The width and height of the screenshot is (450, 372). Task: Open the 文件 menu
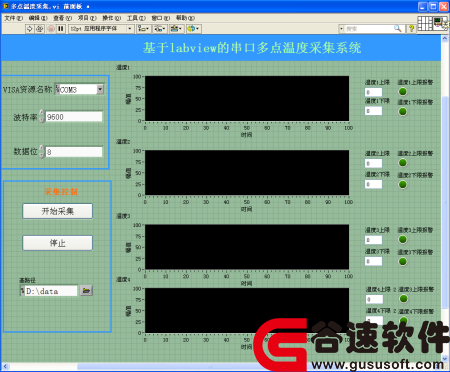click(x=13, y=18)
